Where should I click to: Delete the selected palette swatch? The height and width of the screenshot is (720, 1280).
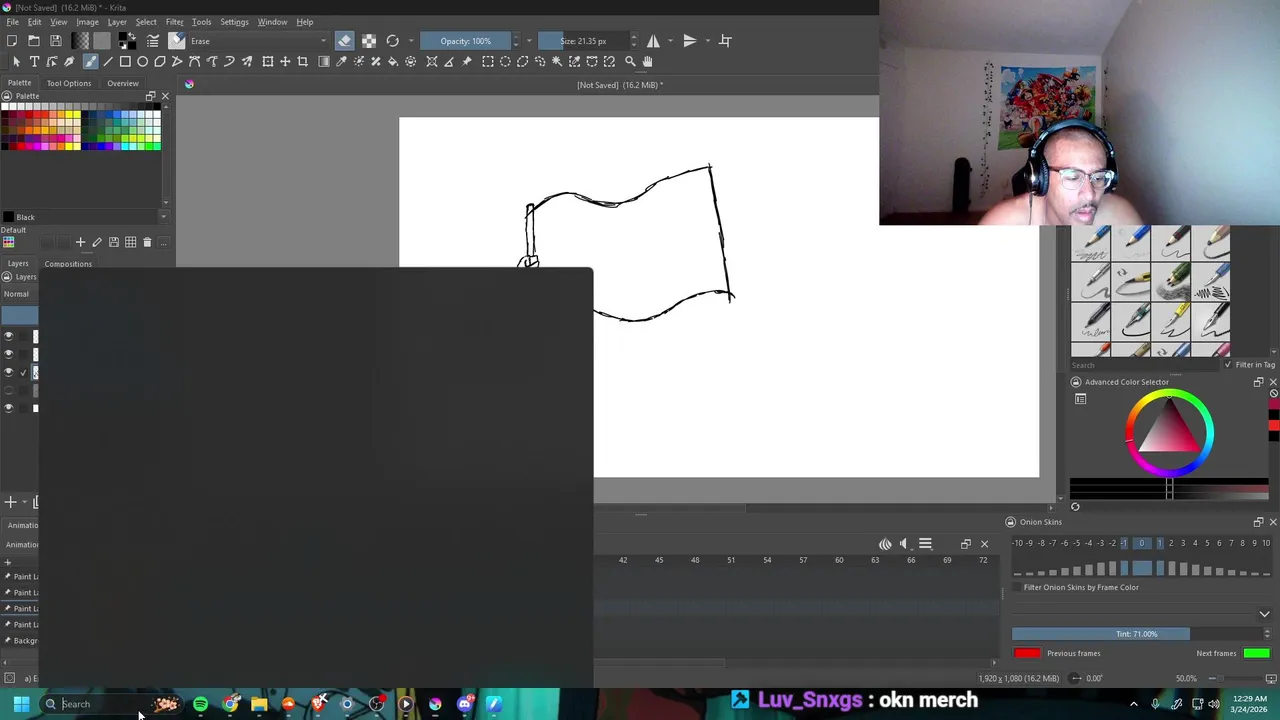[147, 242]
